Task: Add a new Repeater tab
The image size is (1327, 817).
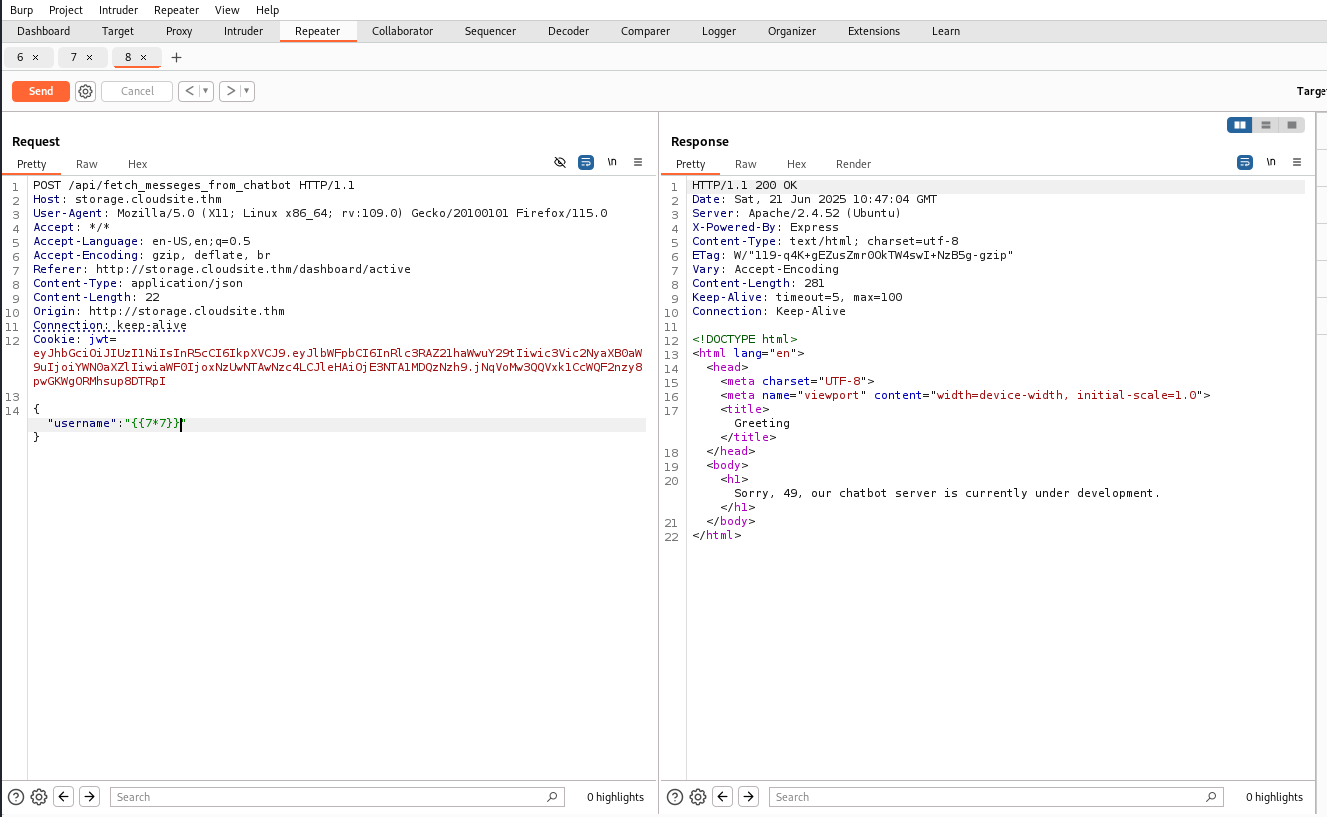Action: tap(177, 58)
